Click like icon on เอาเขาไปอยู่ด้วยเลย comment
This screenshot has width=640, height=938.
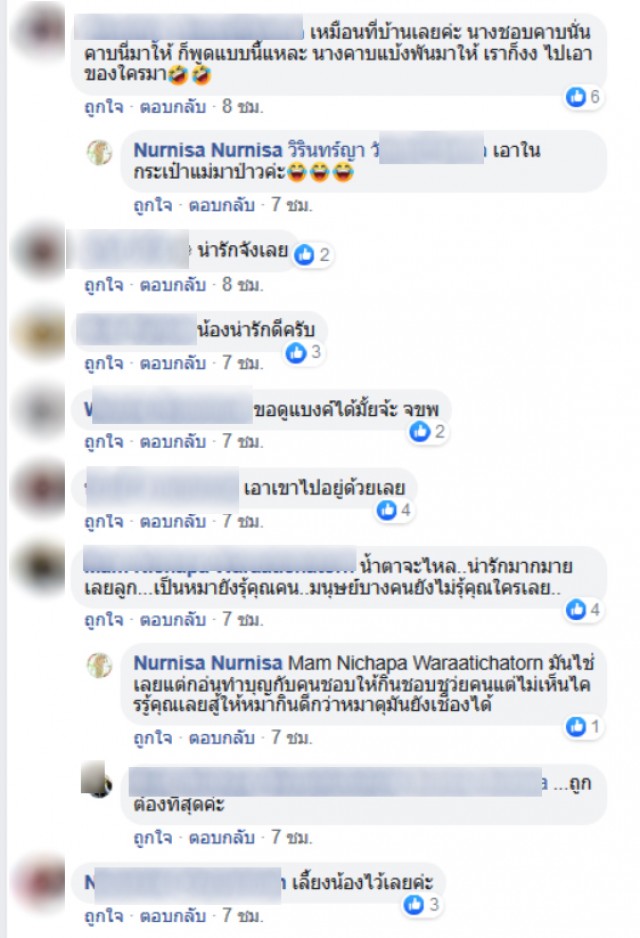[x=387, y=510]
